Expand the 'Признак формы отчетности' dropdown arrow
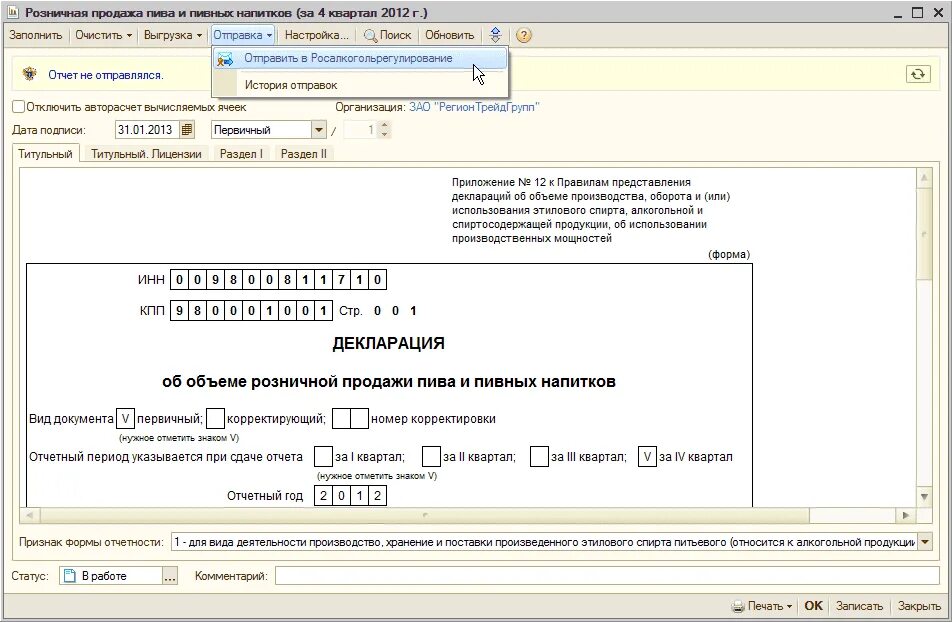Viewport: 952px width, 622px height. click(925, 542)
